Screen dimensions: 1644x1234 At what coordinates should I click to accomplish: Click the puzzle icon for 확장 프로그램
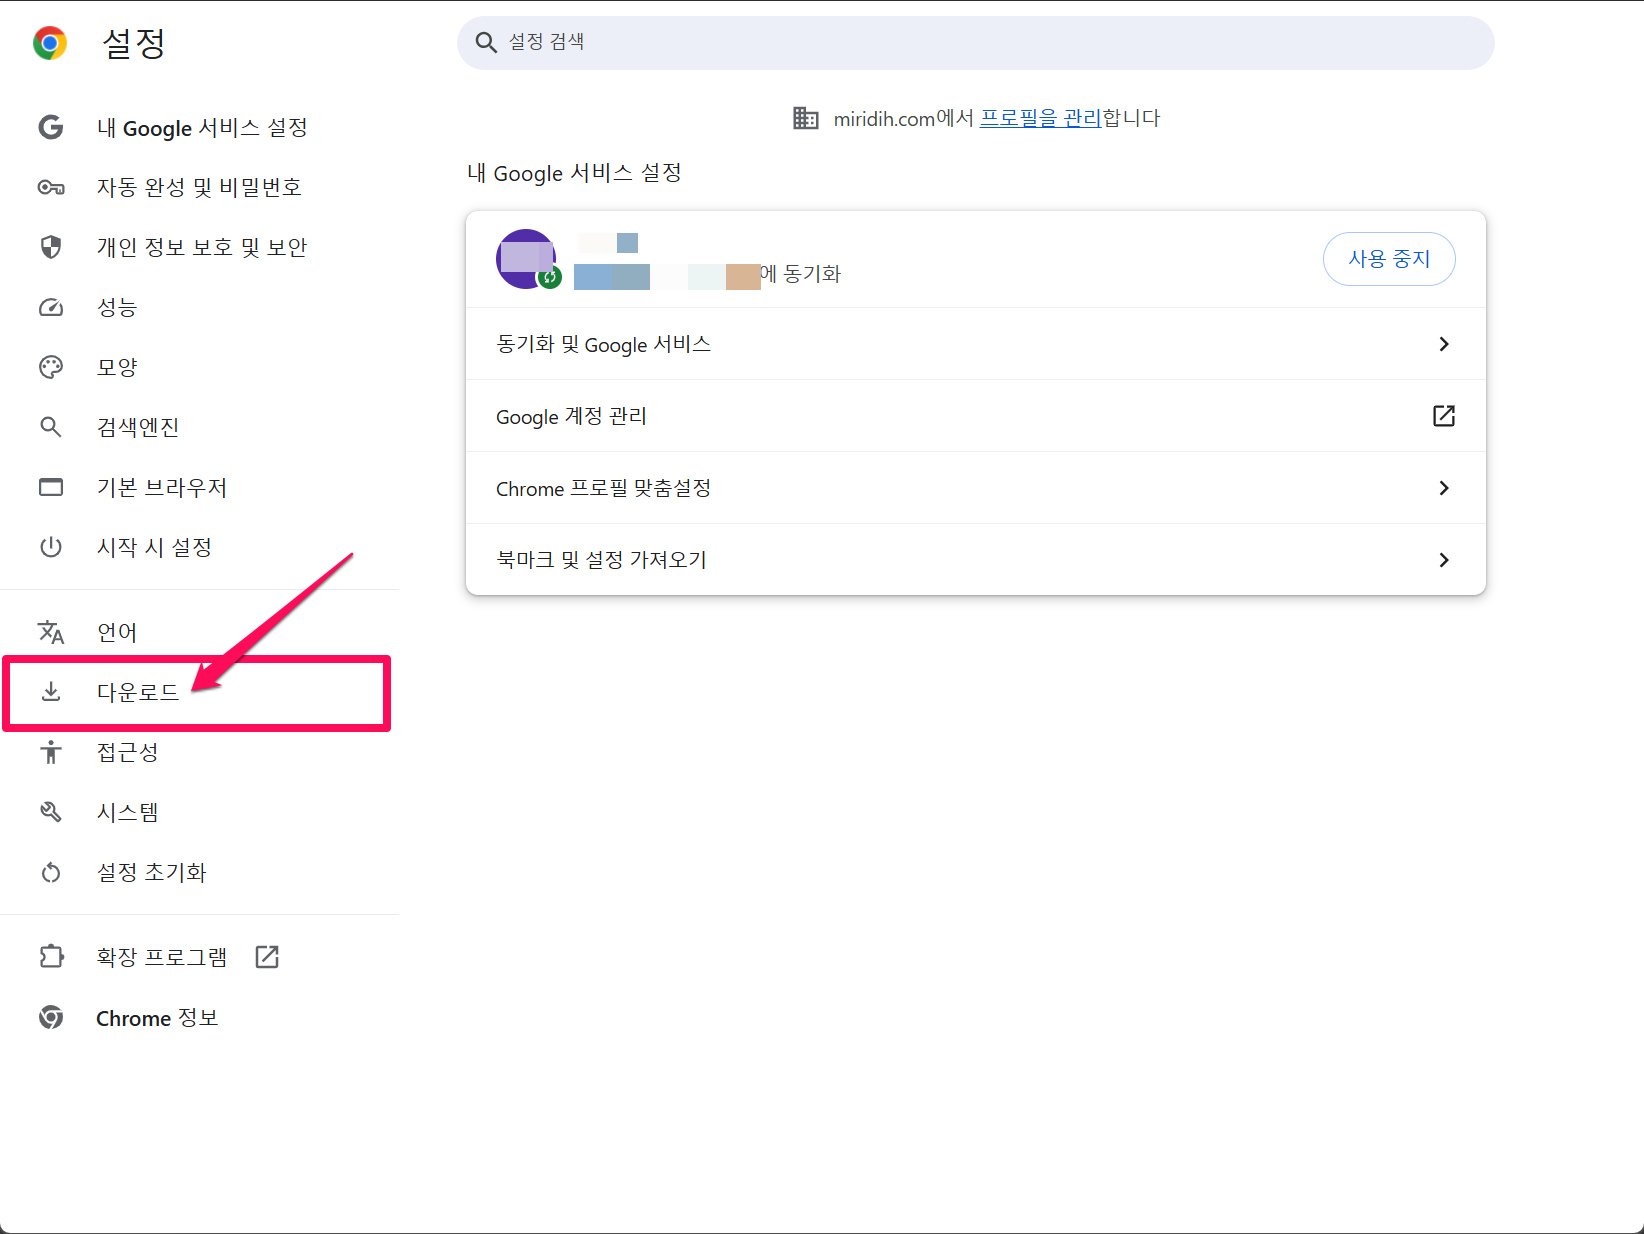click(x=51, y=957)
